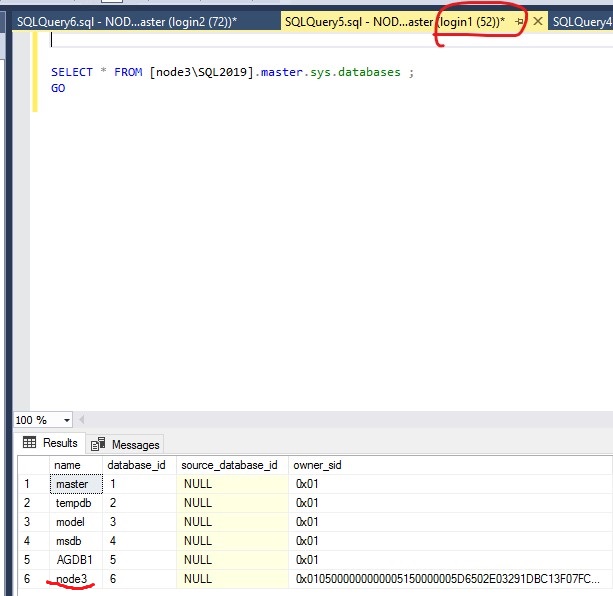Click the node3 database name cell
Screen dimensions: 613x596
click(x=76, y=579)
